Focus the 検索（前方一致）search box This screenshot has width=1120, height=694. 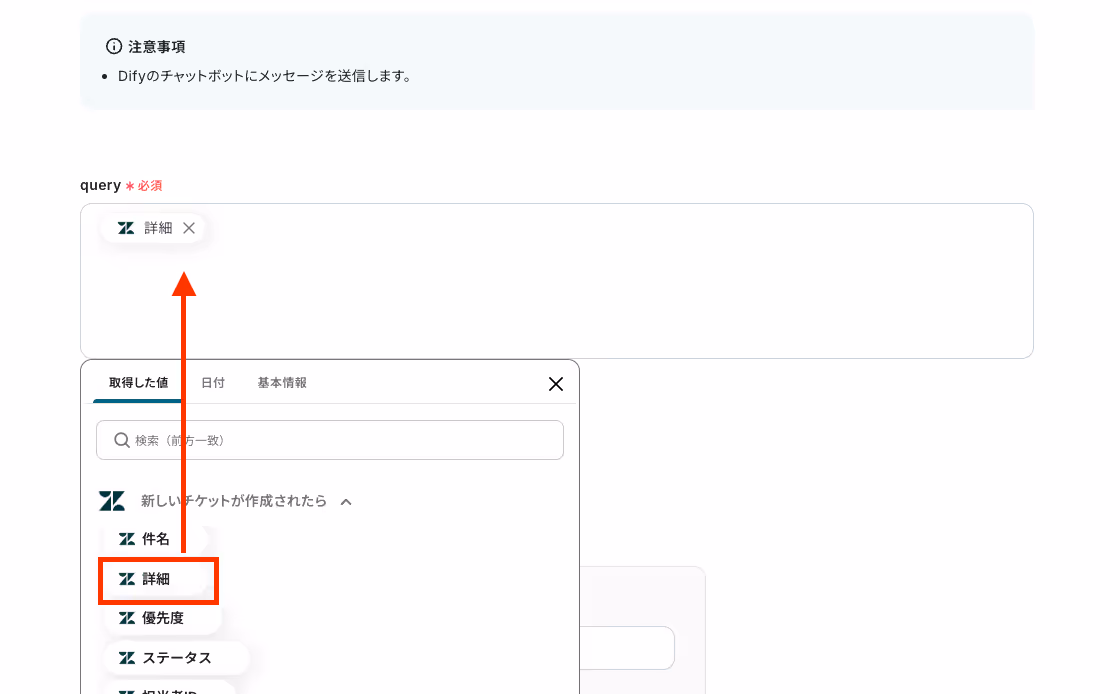click(329, 440)
